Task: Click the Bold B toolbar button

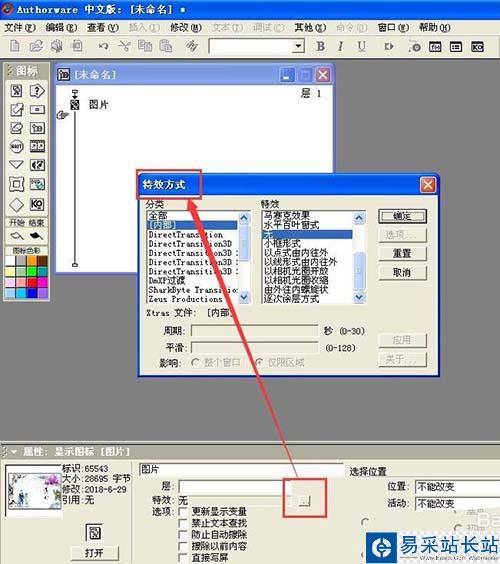Action: click(x=320, y=46)
